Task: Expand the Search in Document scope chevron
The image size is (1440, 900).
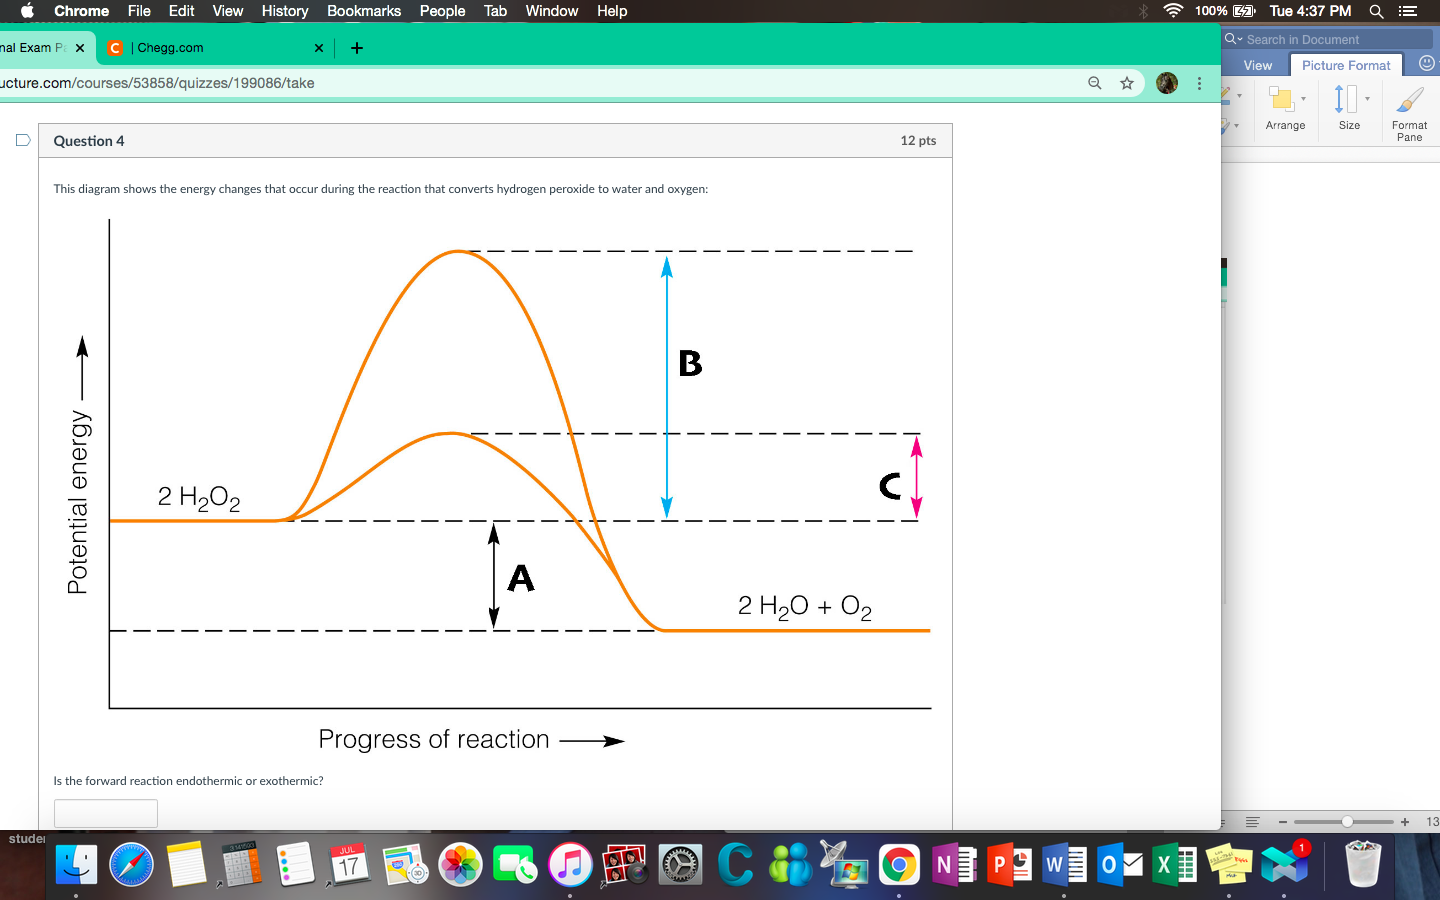Action: (x=1240, y=39)
